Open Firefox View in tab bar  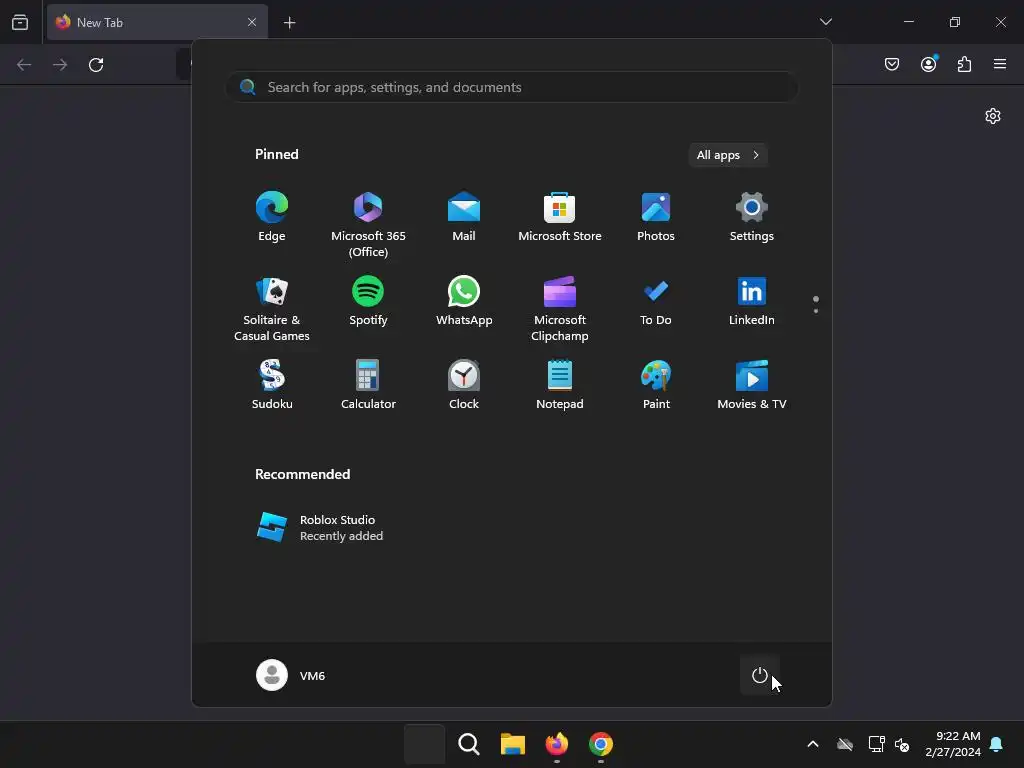(20, 22)
